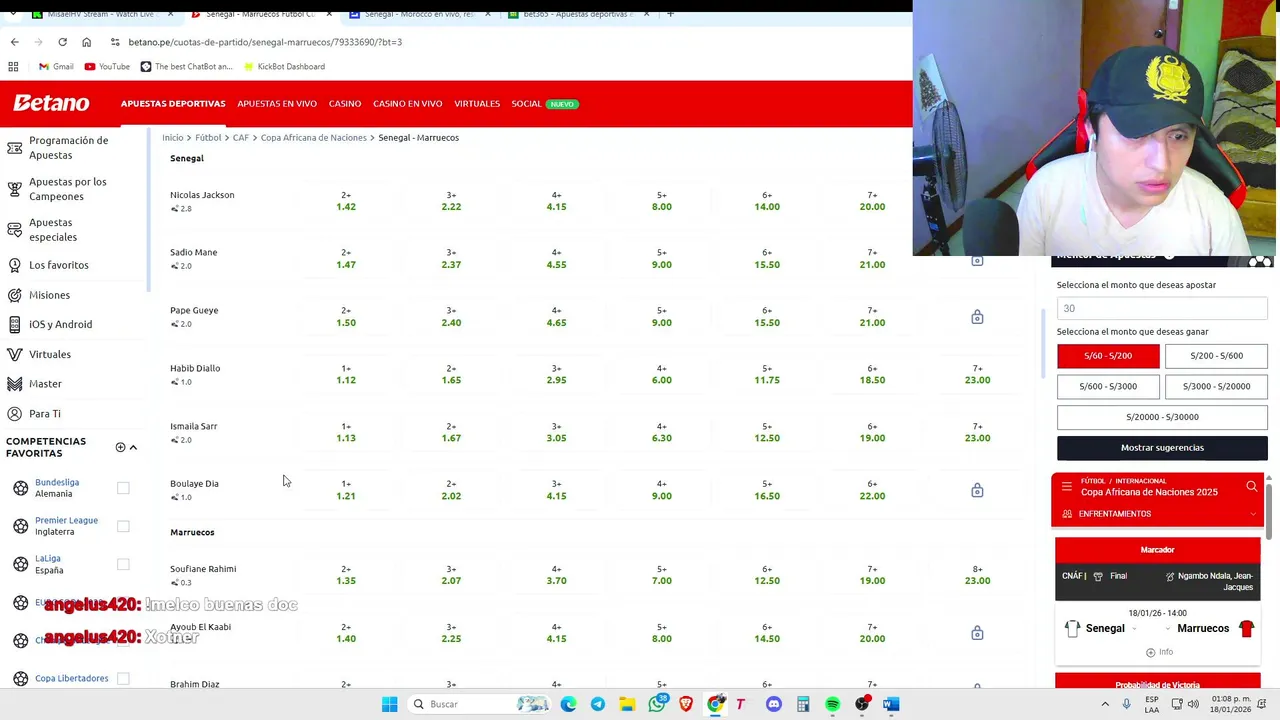Click the locked market icon in Boulaye Dia row

pyautogui.click(x=977, y=490)
